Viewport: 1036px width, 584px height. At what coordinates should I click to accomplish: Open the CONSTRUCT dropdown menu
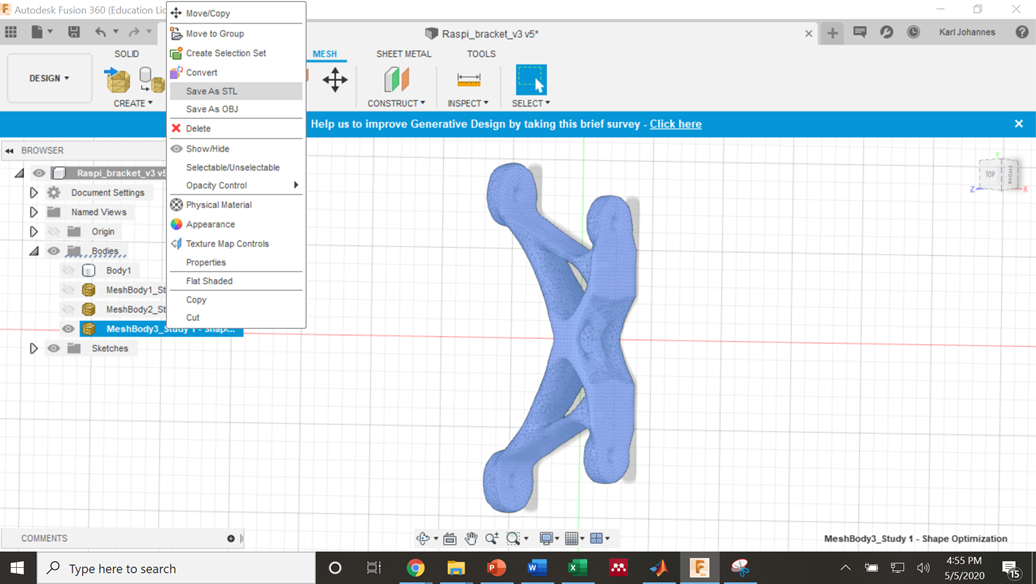[x=396, y=103]
